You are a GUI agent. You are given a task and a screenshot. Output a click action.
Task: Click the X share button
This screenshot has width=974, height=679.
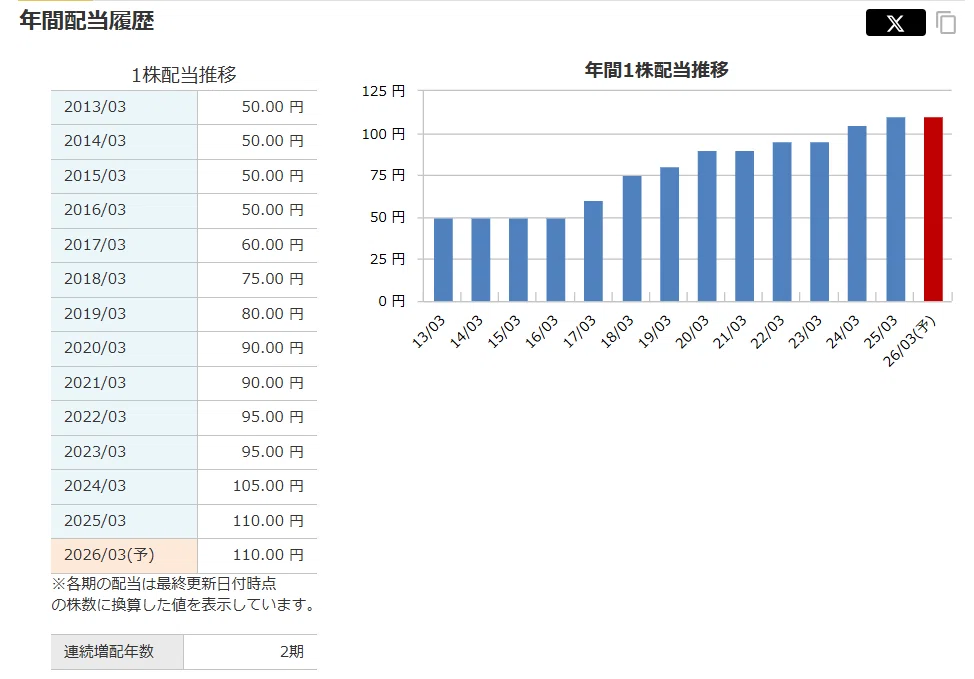895,23
